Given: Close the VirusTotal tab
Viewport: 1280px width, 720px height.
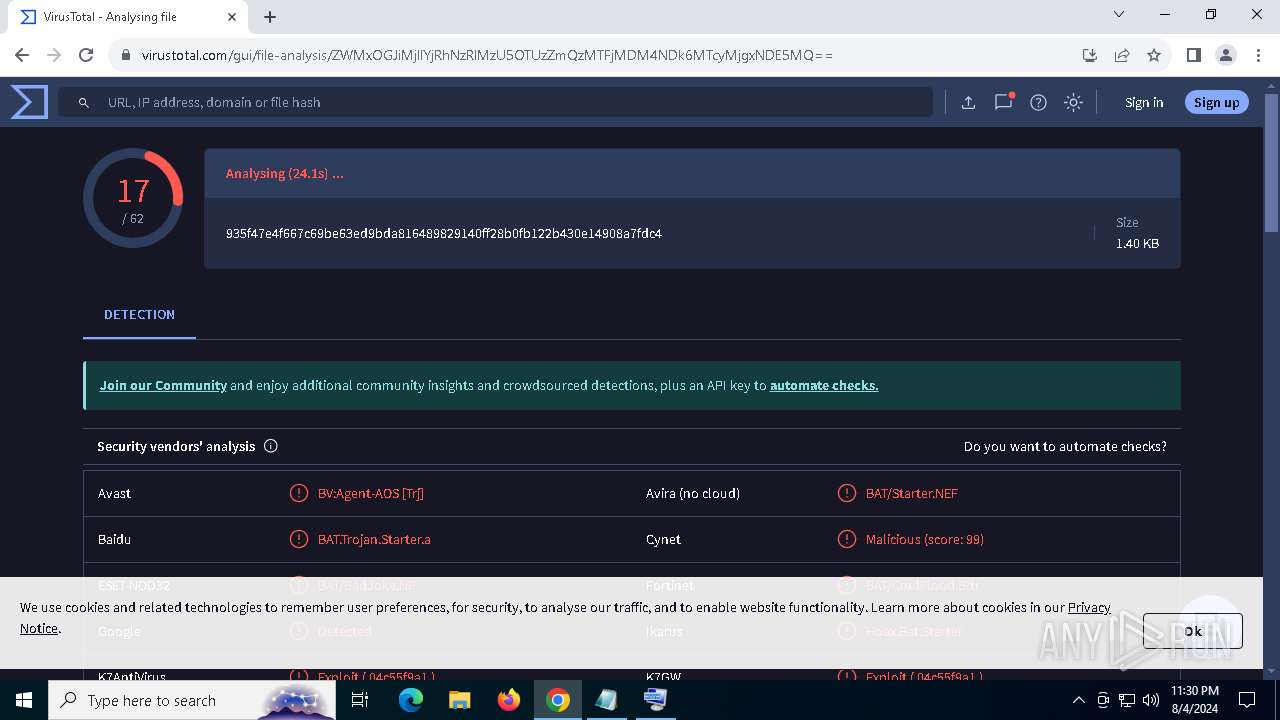Looking at the screenshot, I should 232,17.
